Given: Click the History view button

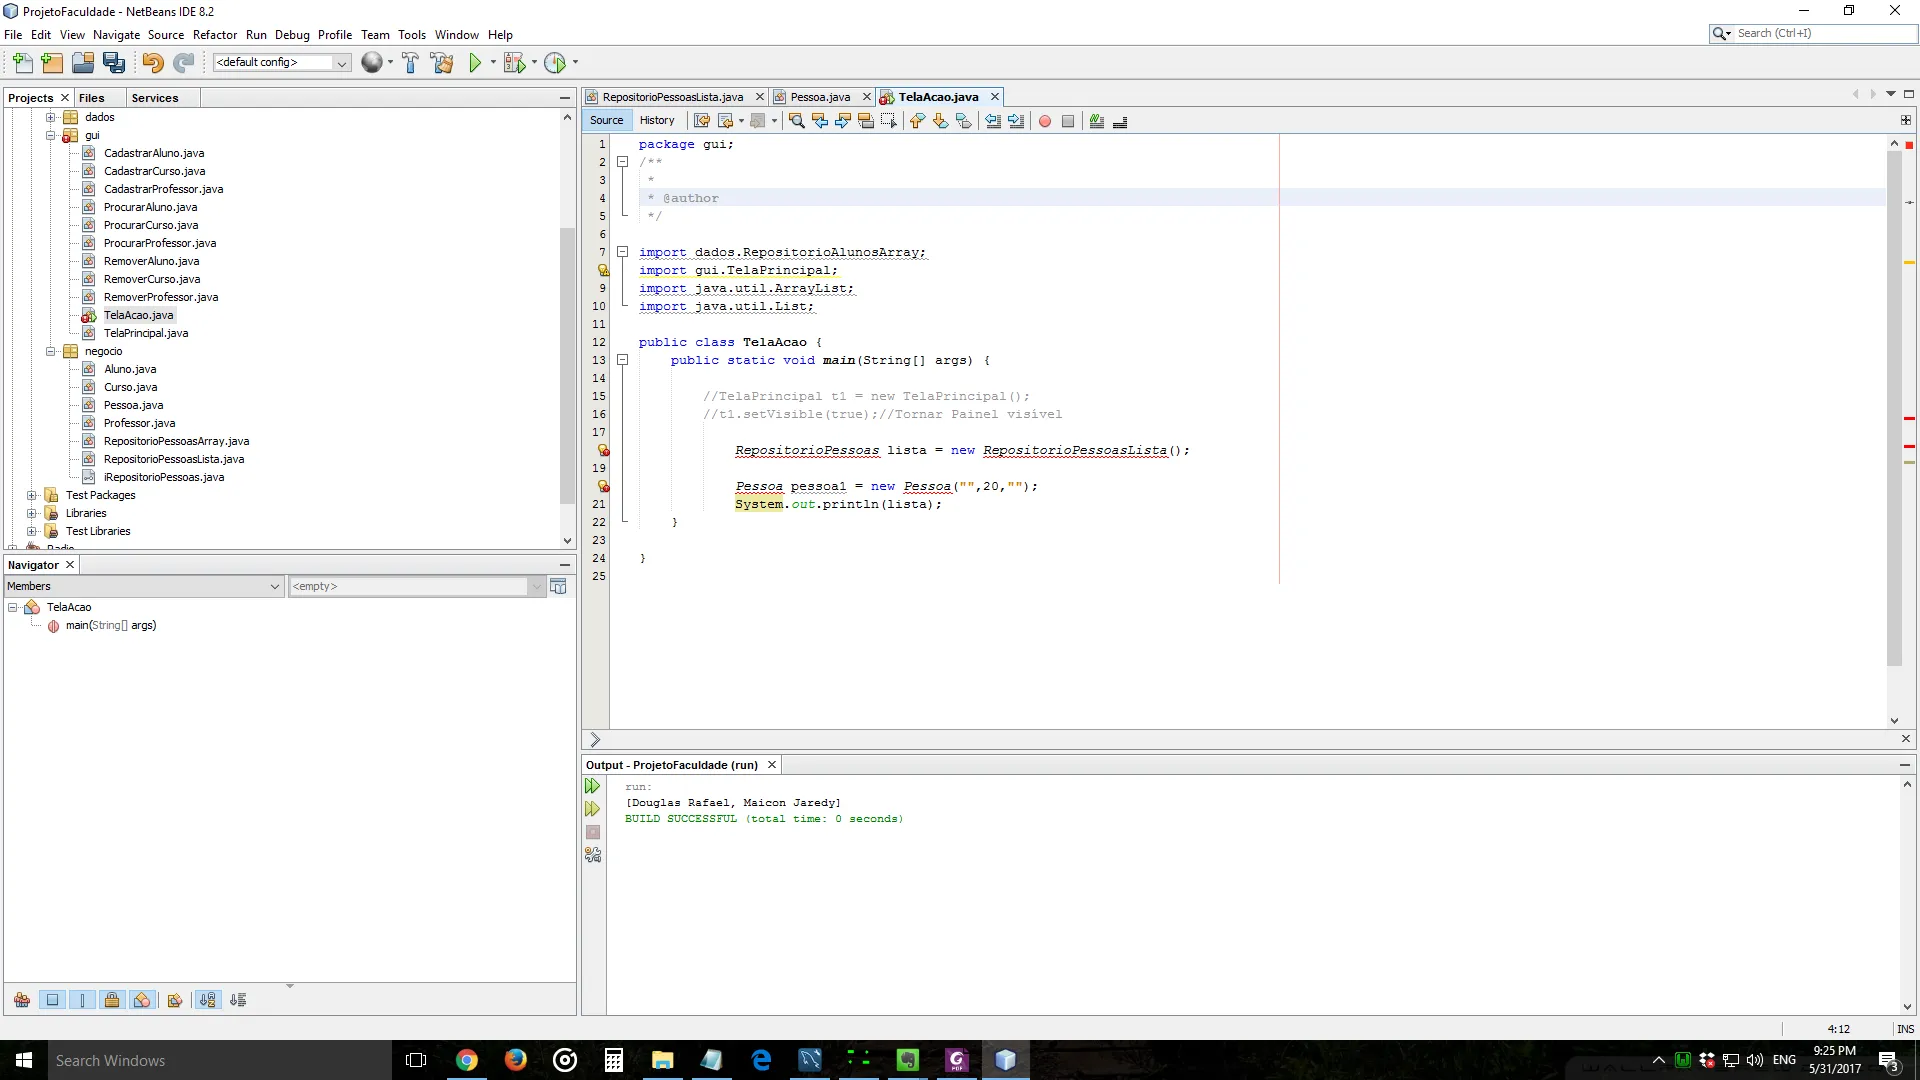Looking at the screenshot, I should [657, 120].
